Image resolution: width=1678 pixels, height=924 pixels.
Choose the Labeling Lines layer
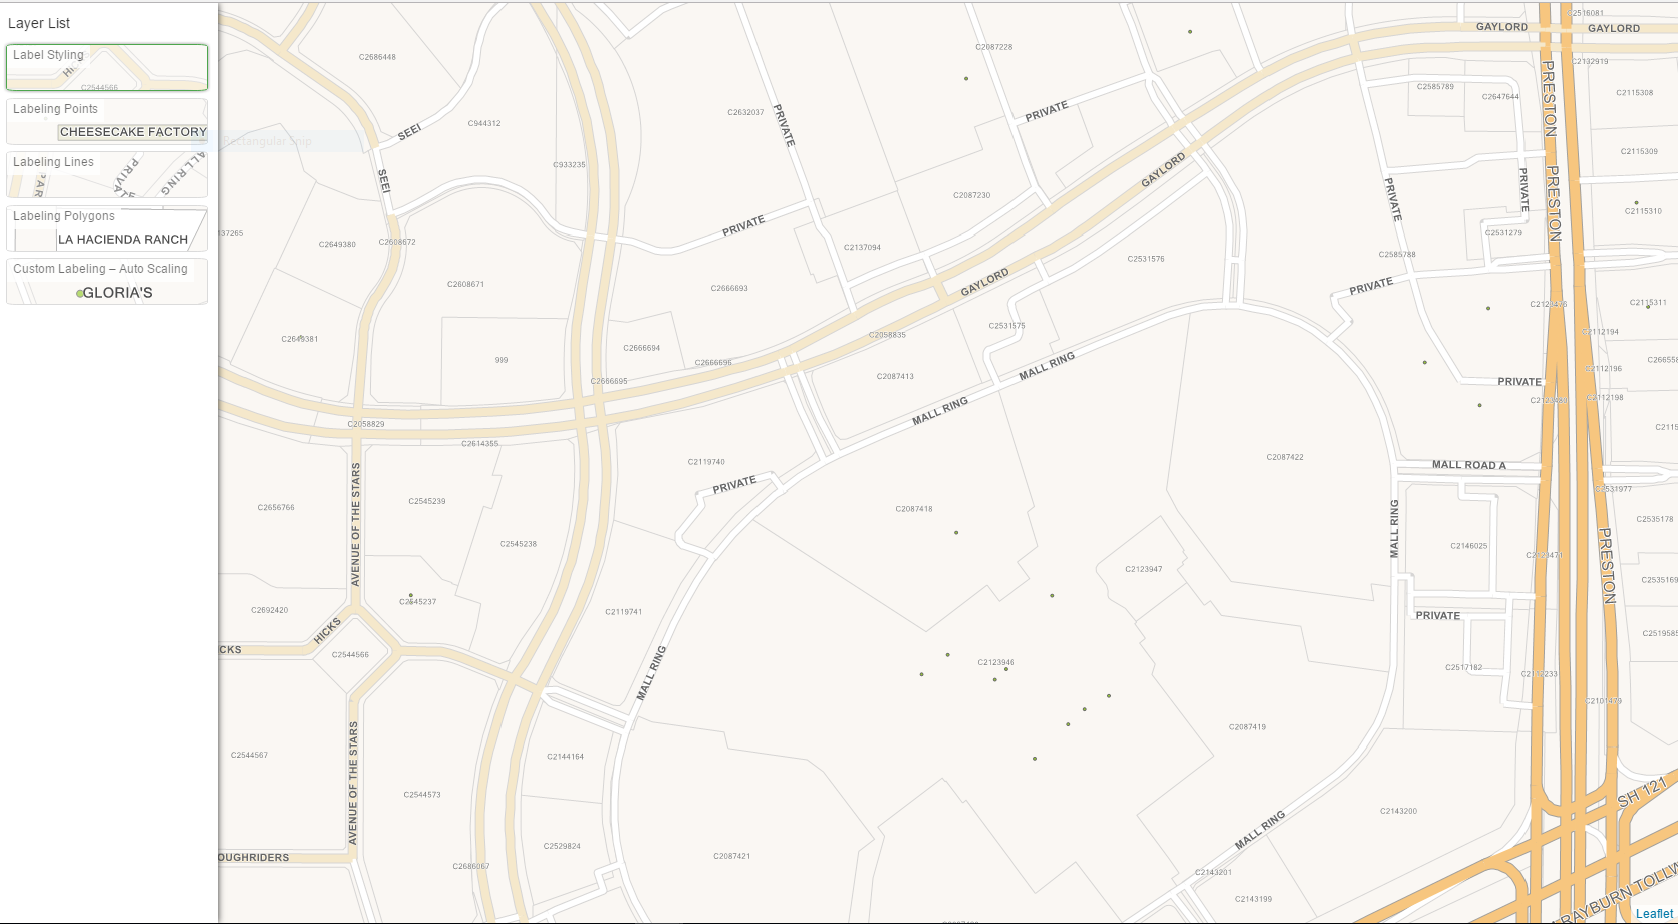pos(107,174)
